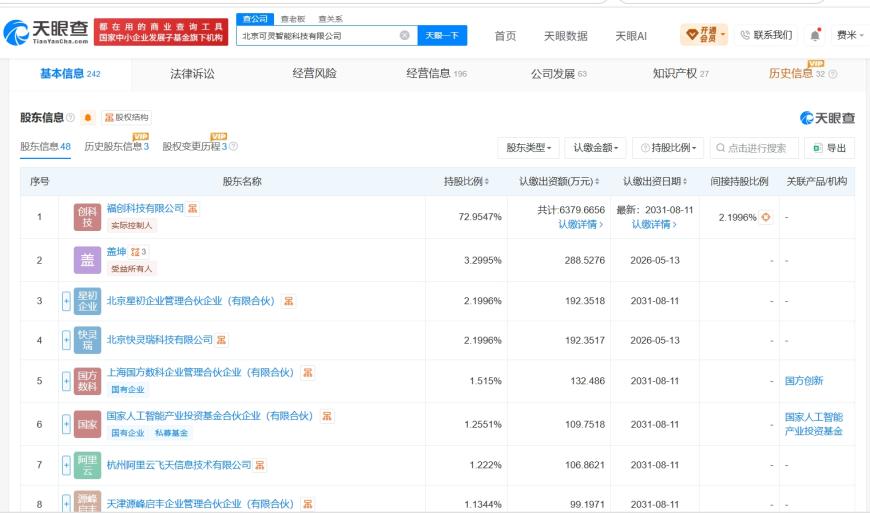Open the 持股比例 filter dropdown
This screenshot has width=870, height=514.
[668, 148]
